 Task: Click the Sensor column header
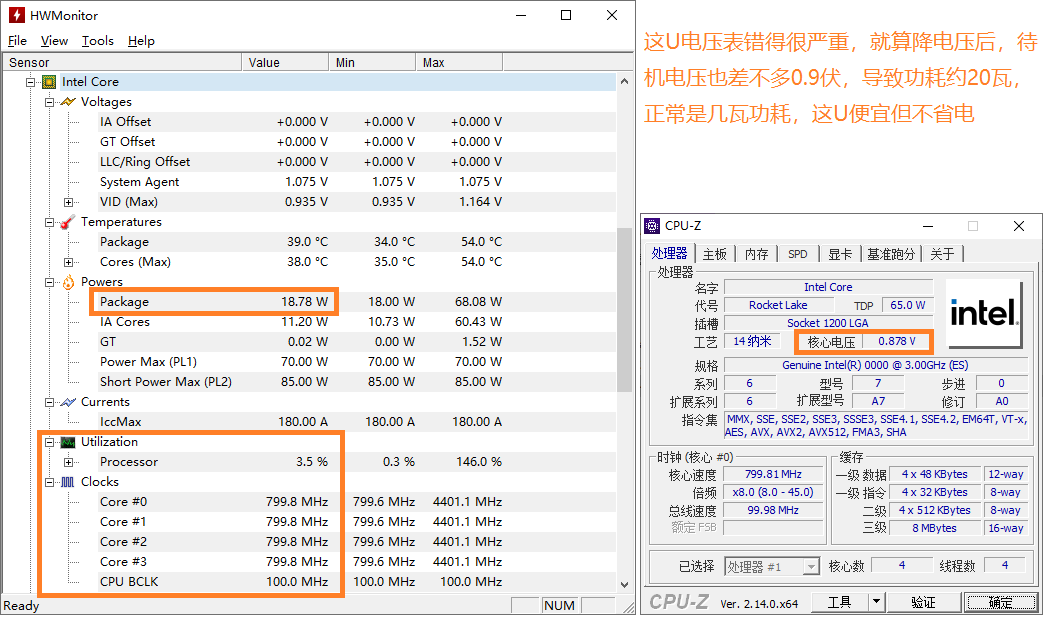click(x=122, y=62)
